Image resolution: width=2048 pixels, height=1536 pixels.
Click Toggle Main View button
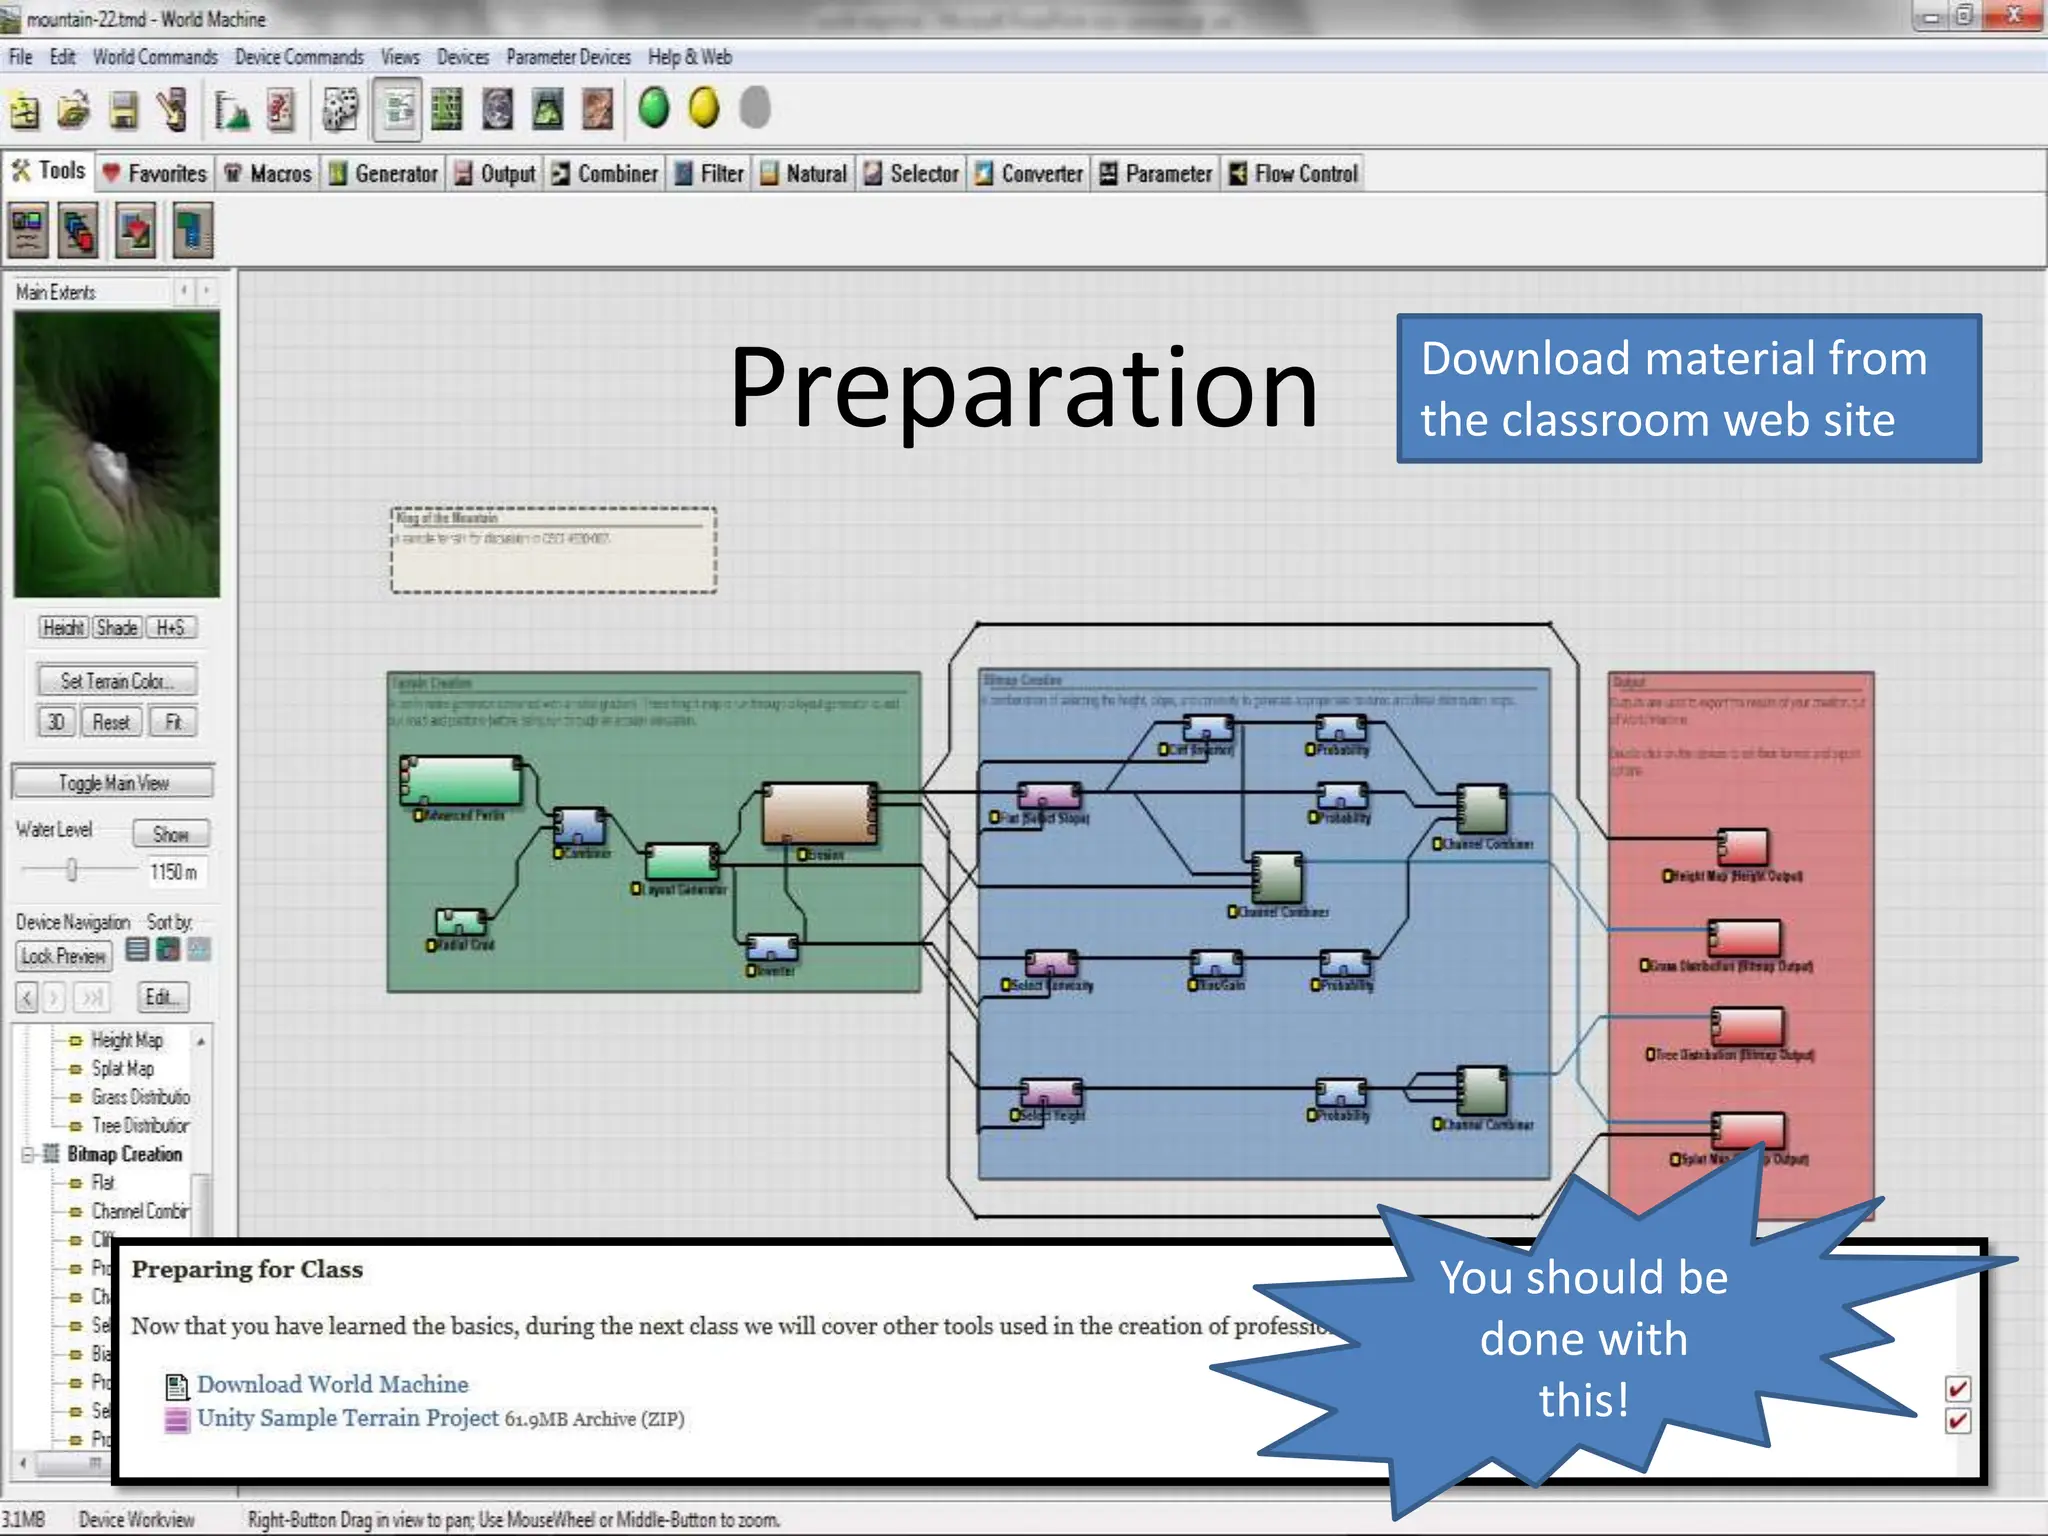[x=113, y=783]
